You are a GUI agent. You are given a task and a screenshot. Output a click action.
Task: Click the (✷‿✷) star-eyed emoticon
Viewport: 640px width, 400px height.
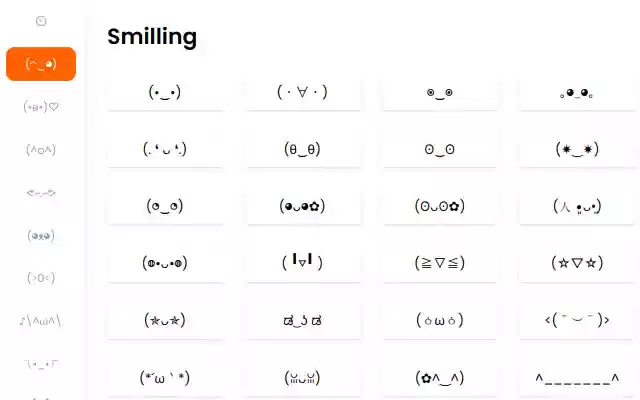click(577, 150)
